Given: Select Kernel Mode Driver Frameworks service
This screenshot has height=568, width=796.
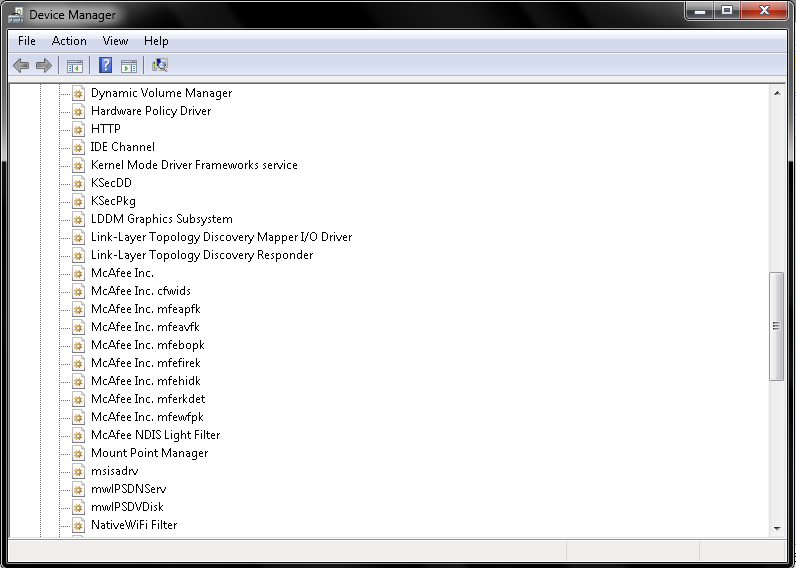Looking at the screenshot, I should click(194, 165).
